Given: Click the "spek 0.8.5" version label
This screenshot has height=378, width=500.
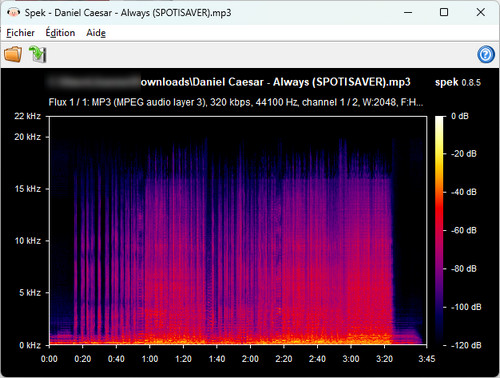Looking at the screenshot, I should (458, 82).
